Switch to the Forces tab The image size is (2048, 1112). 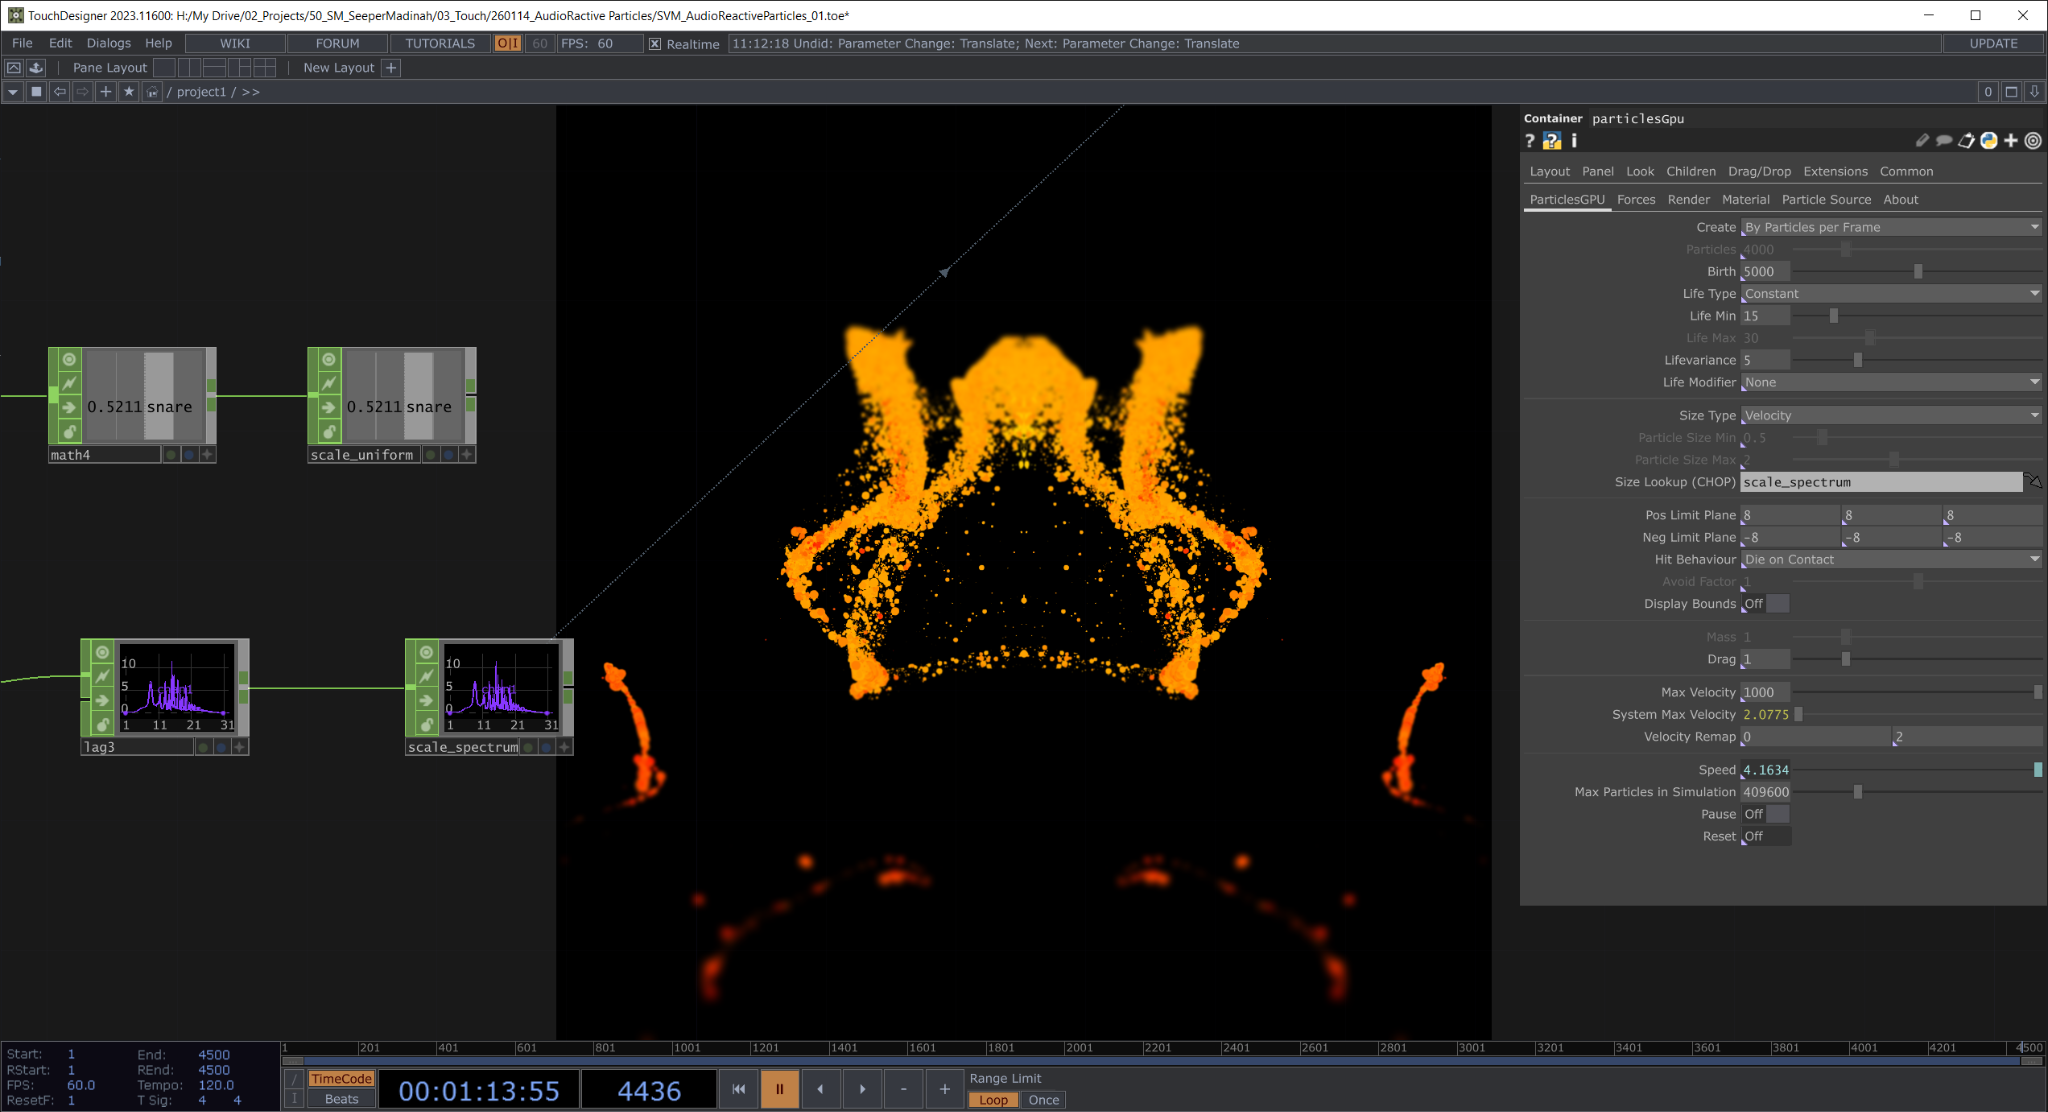coord(1636,200)
